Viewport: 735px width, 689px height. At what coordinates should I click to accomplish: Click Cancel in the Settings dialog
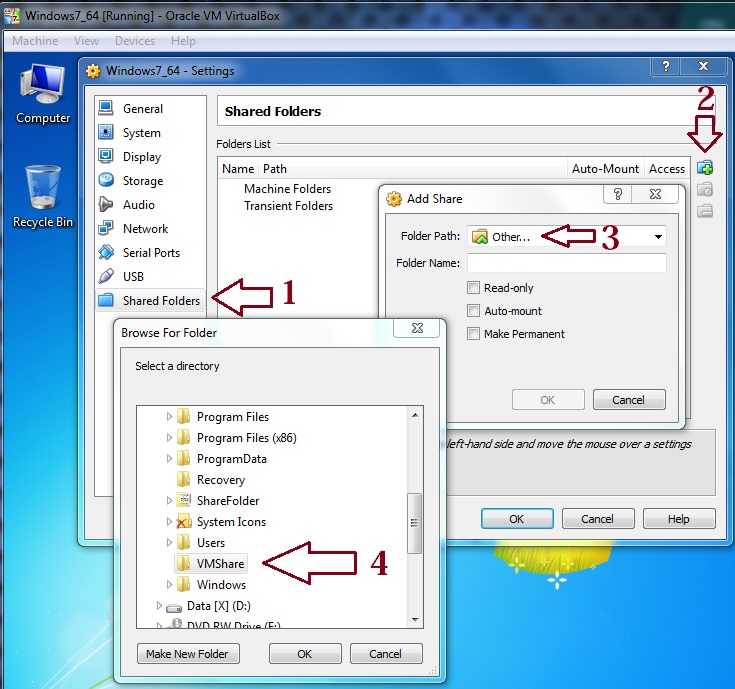coord(598,519)
